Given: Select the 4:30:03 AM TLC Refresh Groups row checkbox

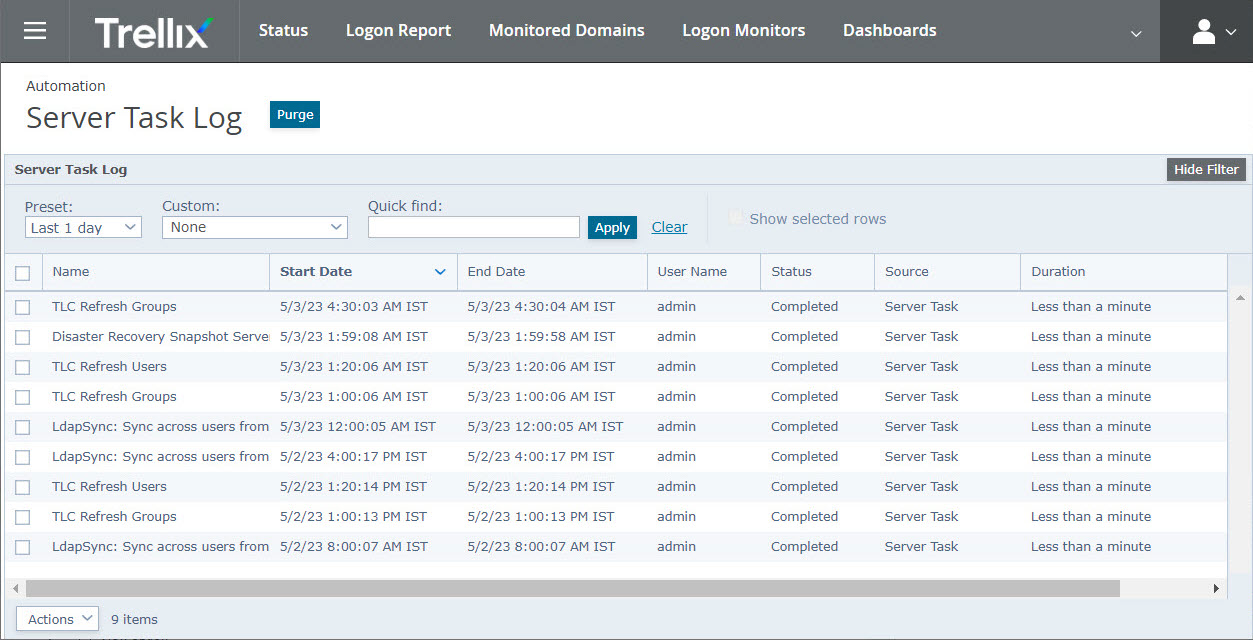Looking at the screenshot, I should (x=22, y=307).
